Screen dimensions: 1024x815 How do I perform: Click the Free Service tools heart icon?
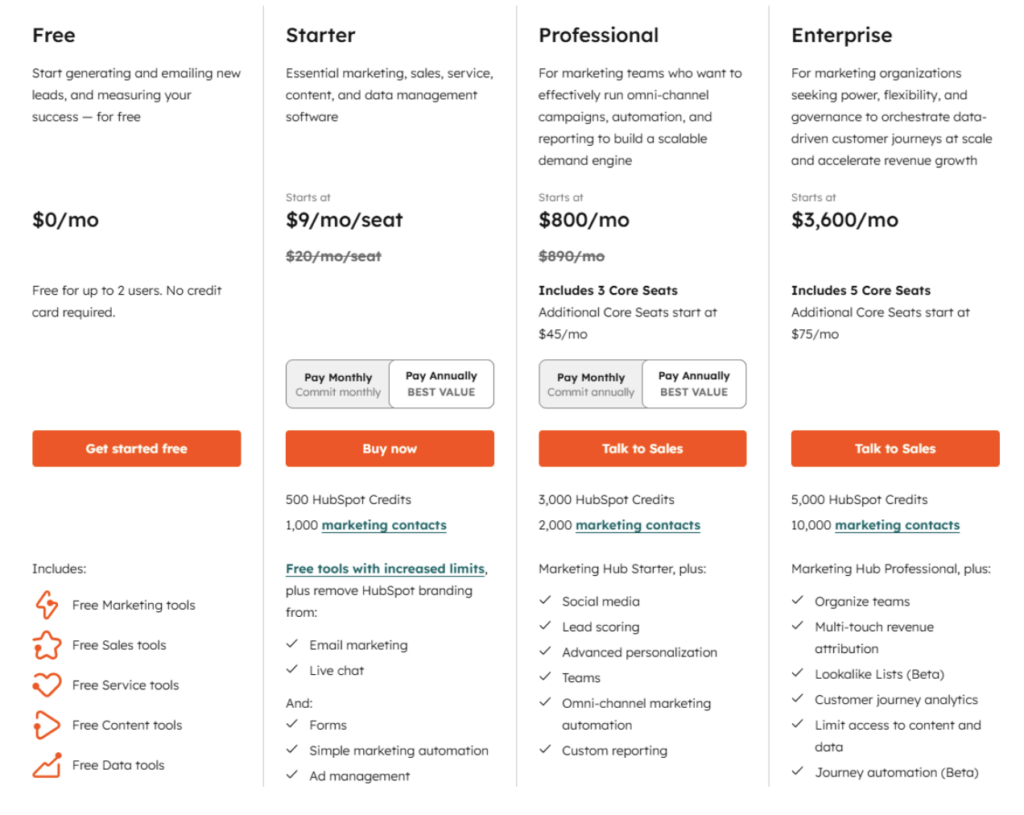click(47, 685)
